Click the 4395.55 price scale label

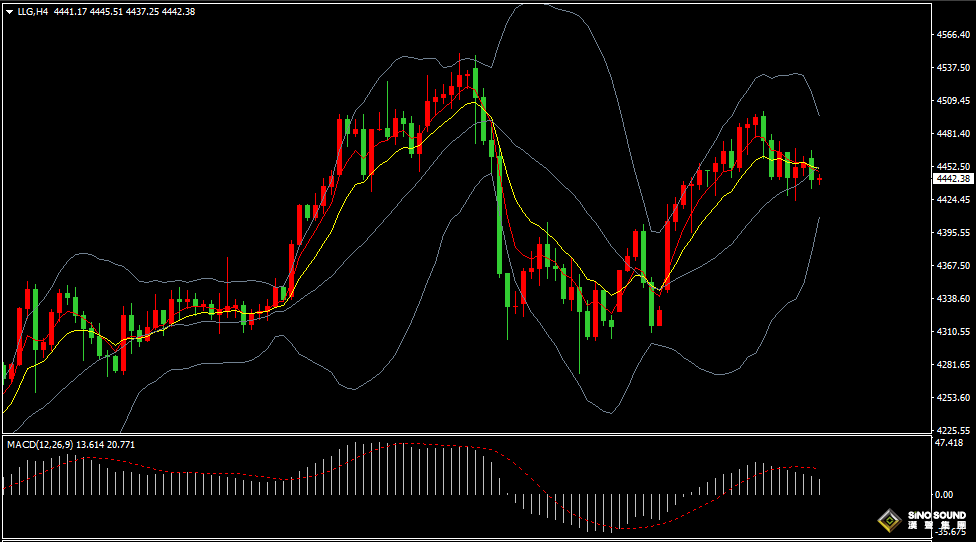coord(951,232)
